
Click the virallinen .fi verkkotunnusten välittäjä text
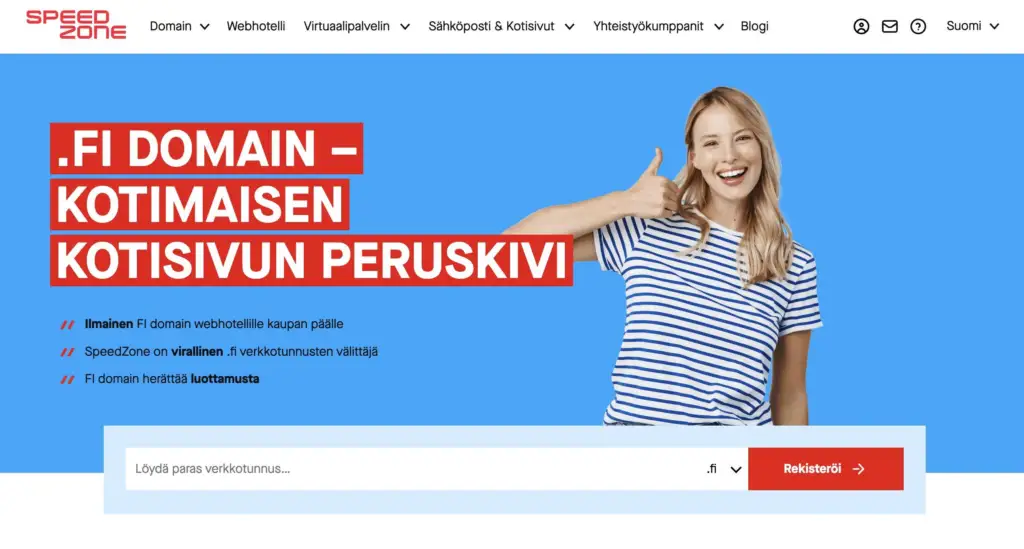coord(274,351)
